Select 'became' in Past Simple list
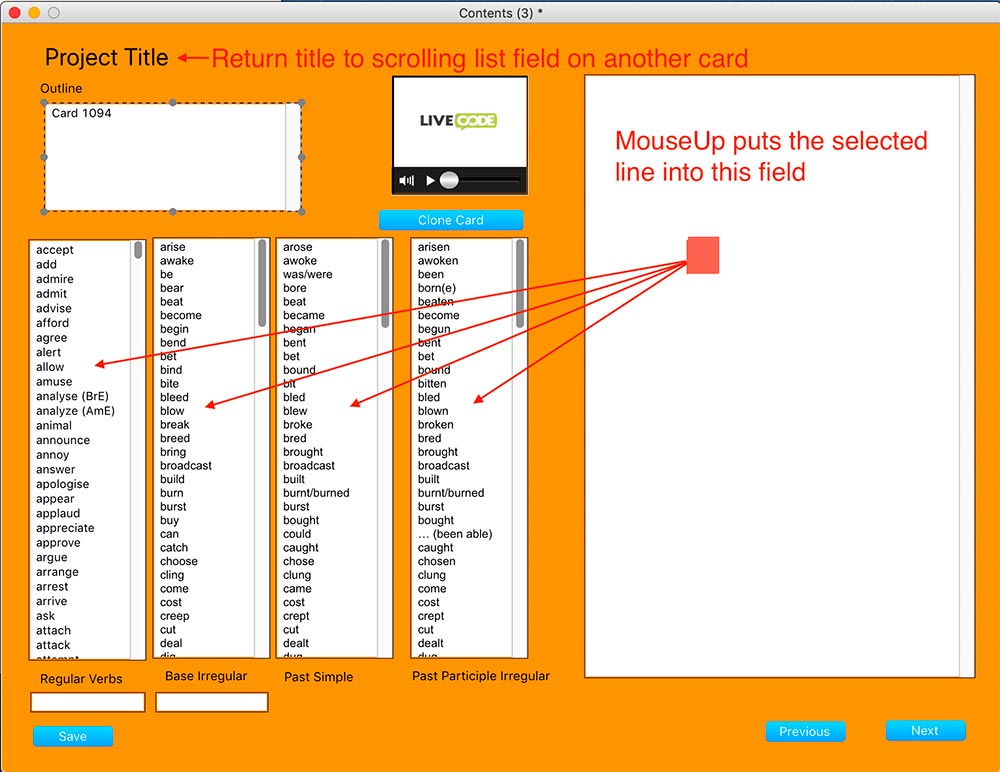 [x=304, y=315]
